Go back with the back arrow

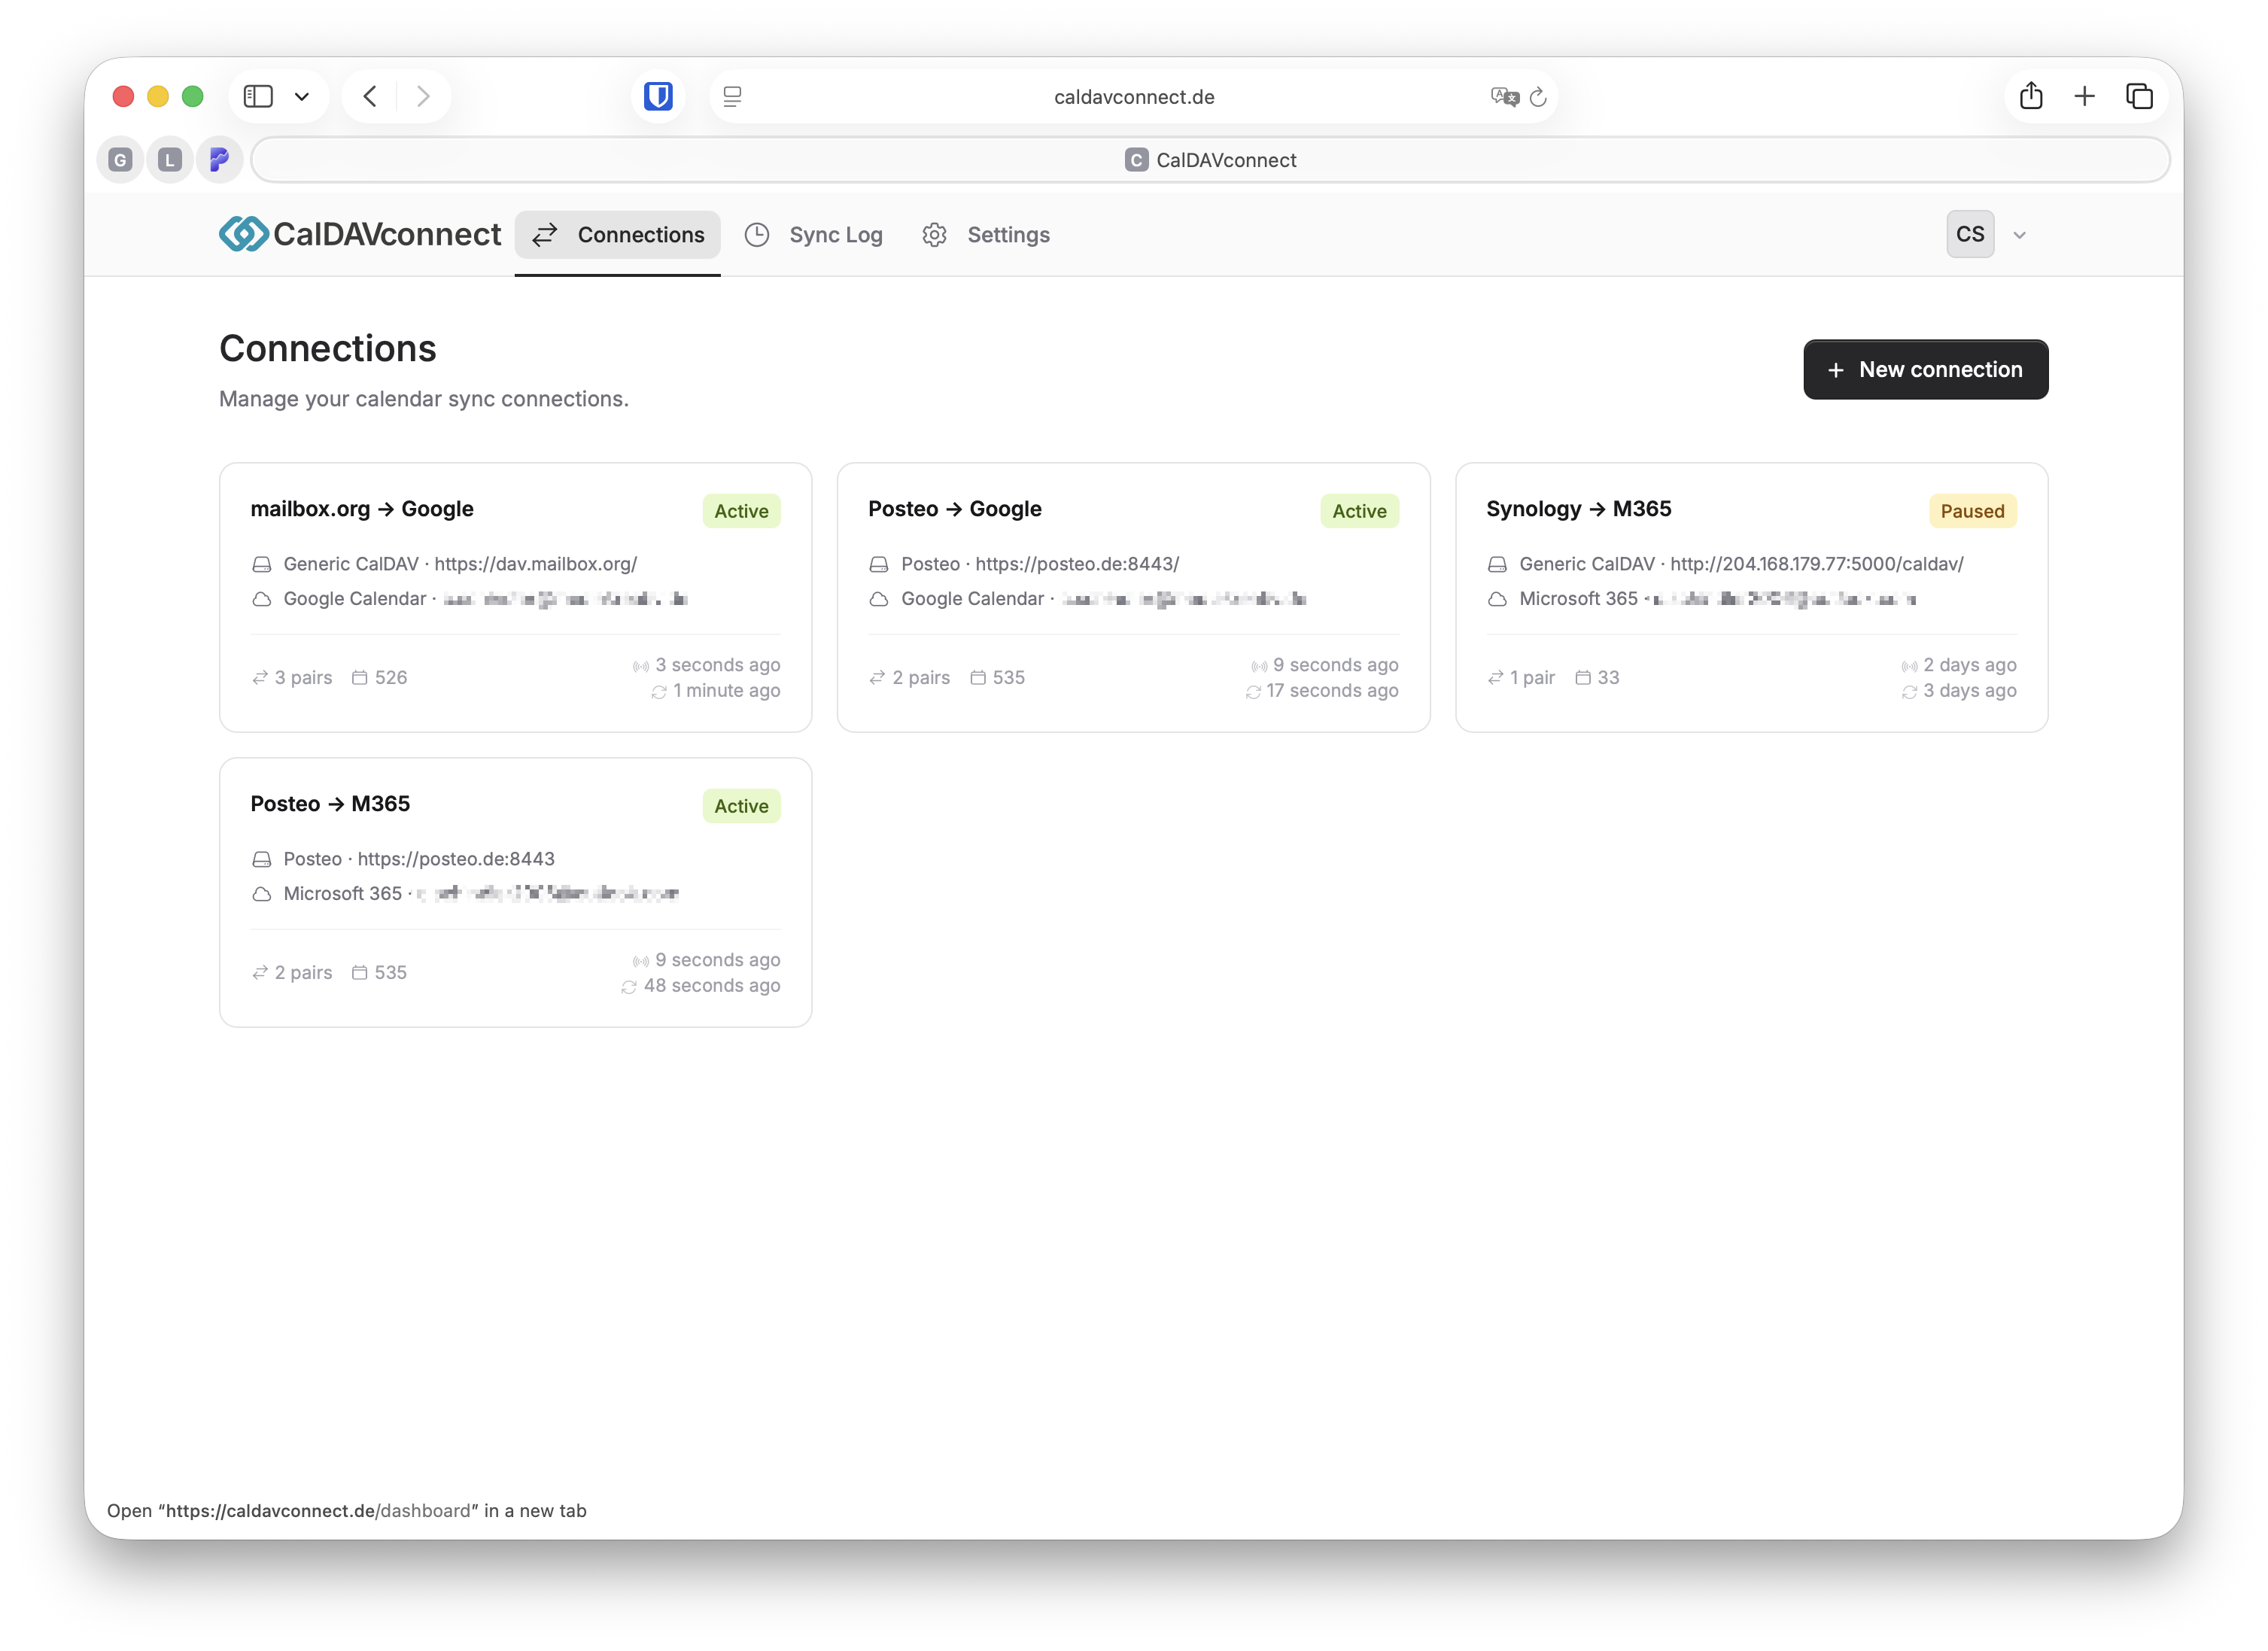click(370, 96)
